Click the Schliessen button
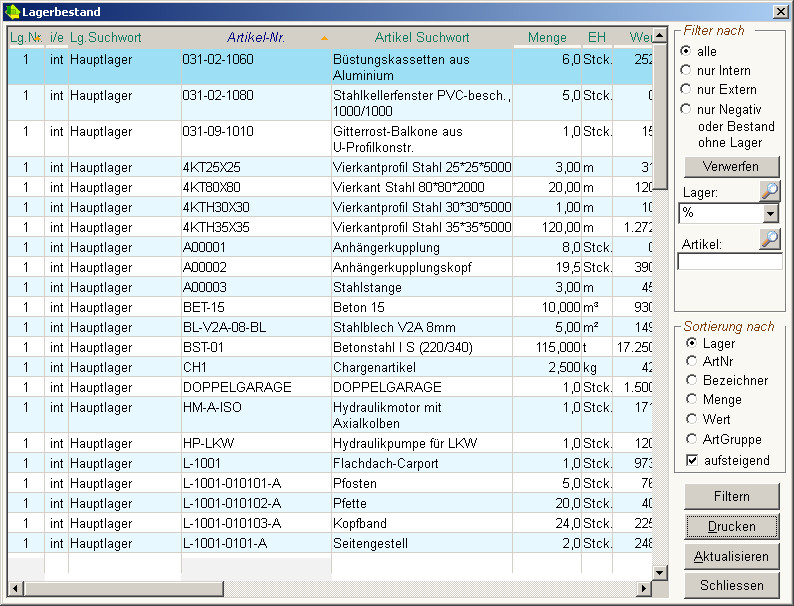 click(x=731, y=585)
